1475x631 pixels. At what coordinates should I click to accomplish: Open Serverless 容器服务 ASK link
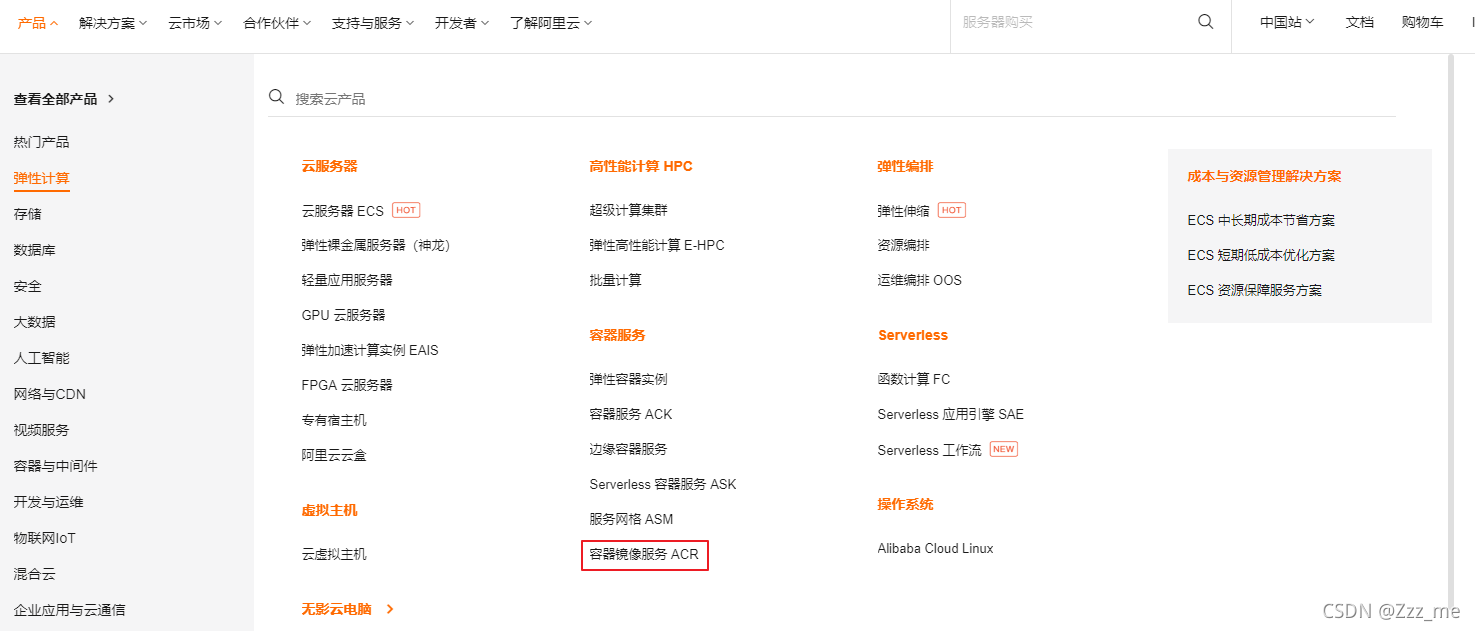(x=663, y=484)
